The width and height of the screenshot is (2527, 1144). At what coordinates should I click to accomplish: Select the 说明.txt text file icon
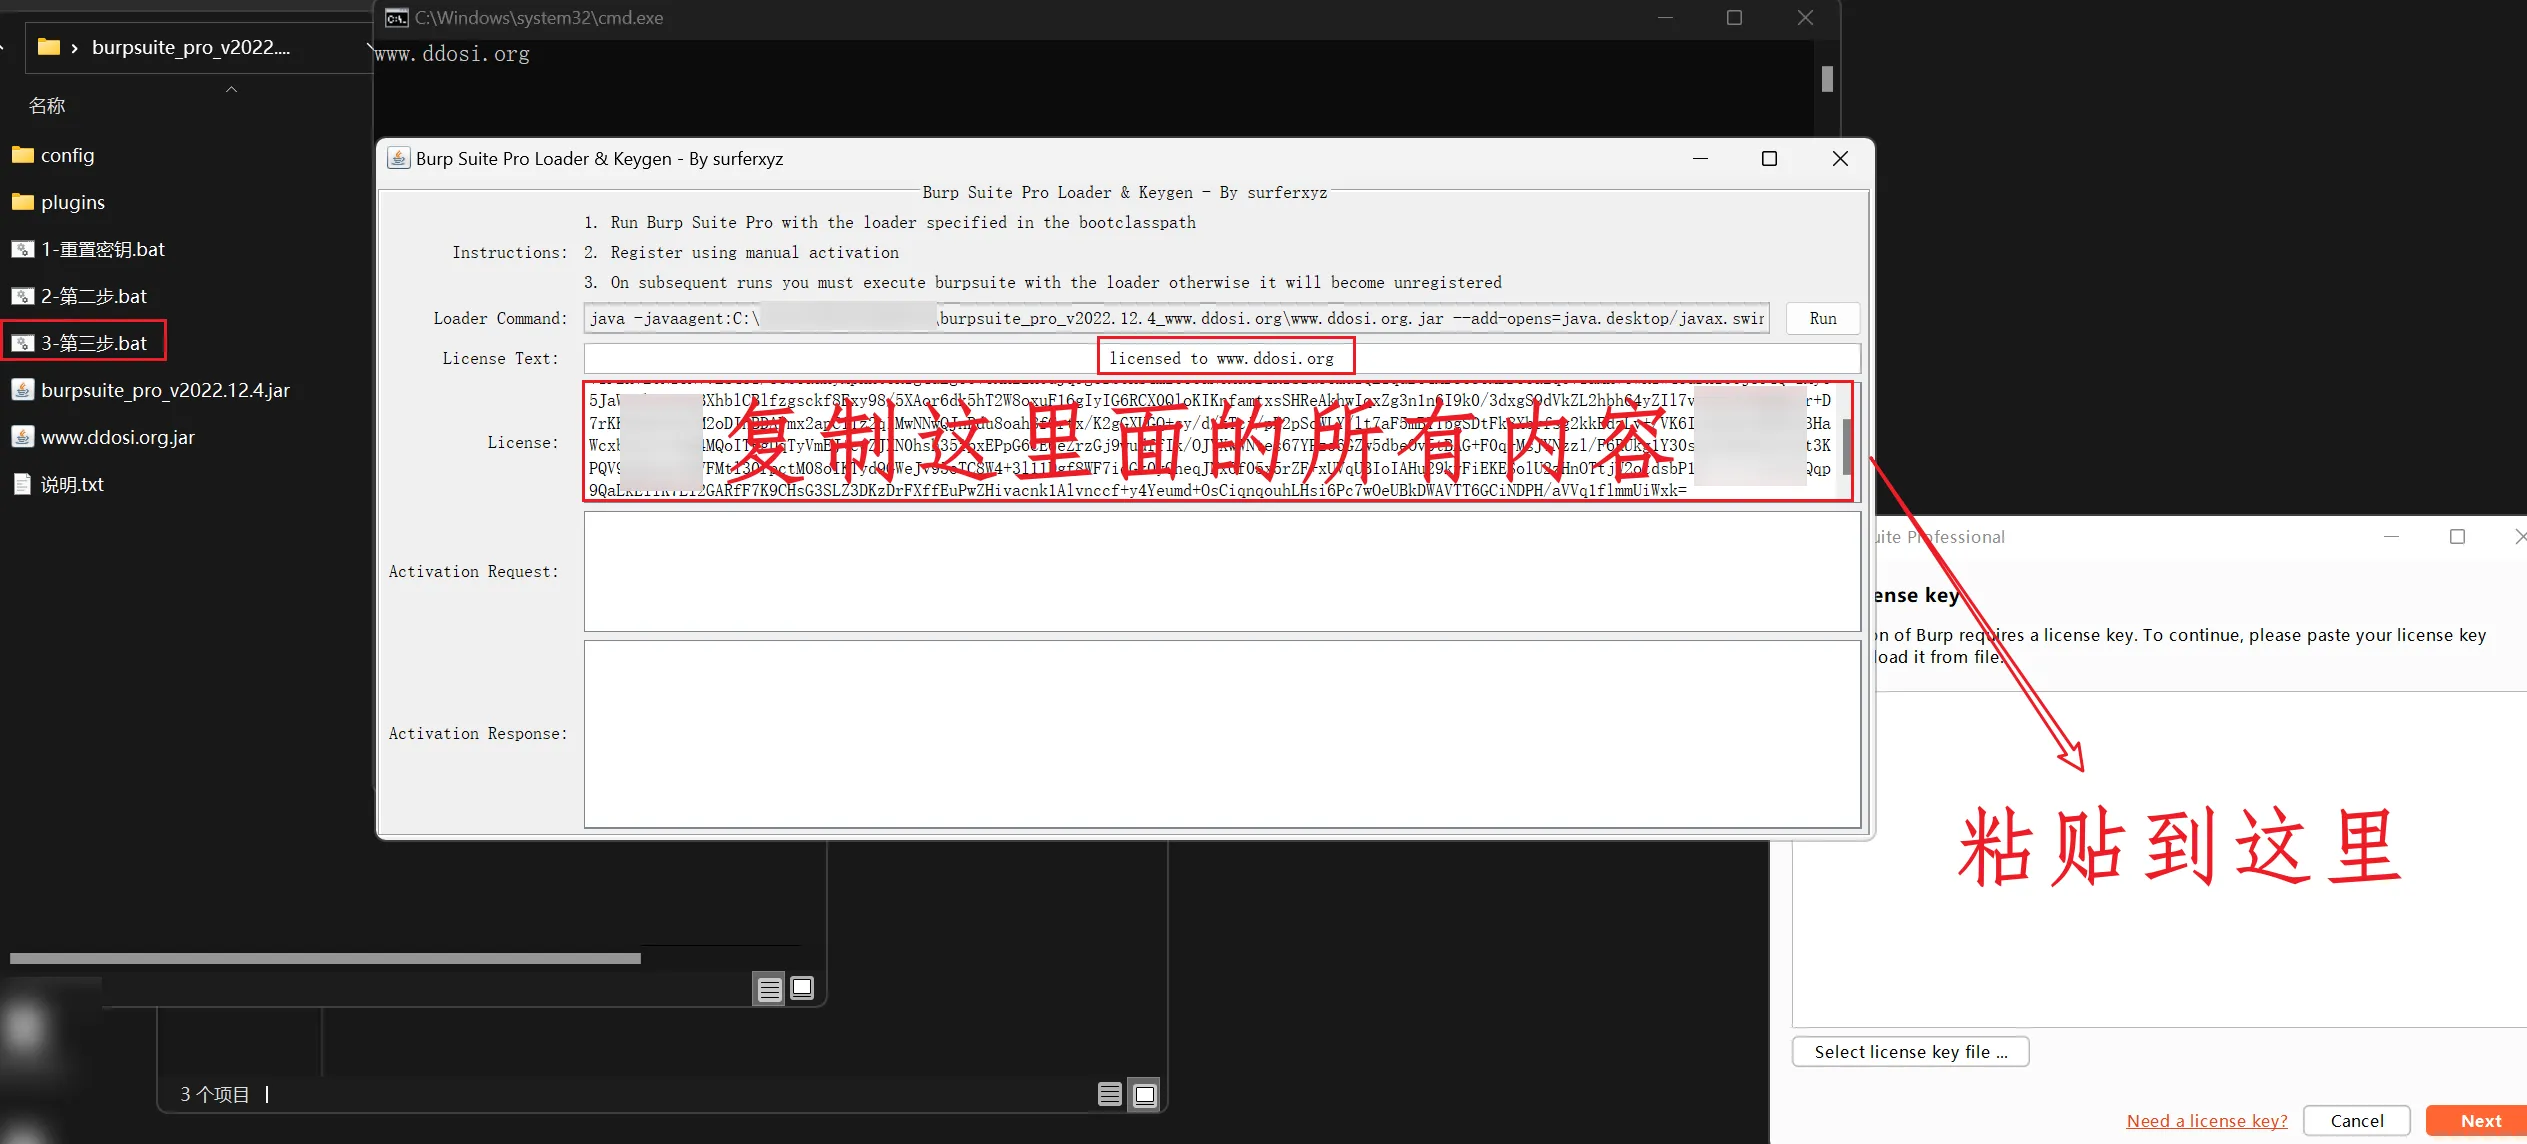23,484
